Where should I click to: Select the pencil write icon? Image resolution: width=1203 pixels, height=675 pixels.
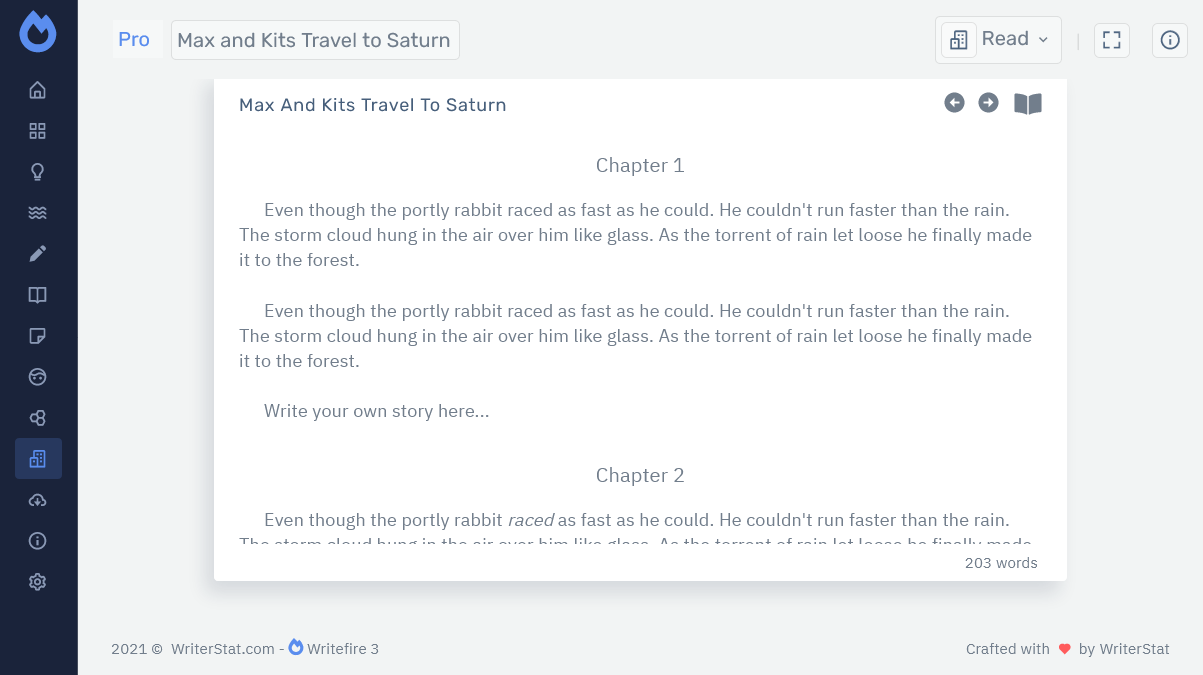(38, 254)
